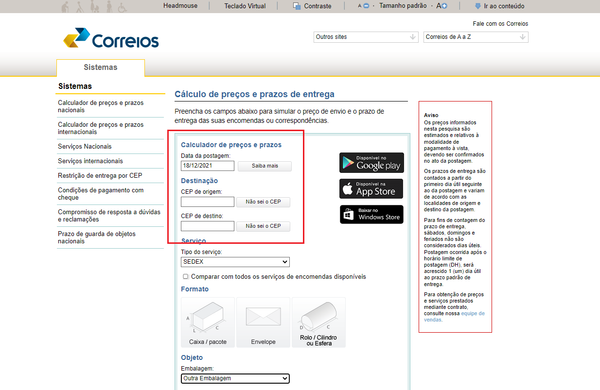Open Prazo de guarda de objetos nacionais
This screenshot has height=390, width=600.
(x=96, y=237)
